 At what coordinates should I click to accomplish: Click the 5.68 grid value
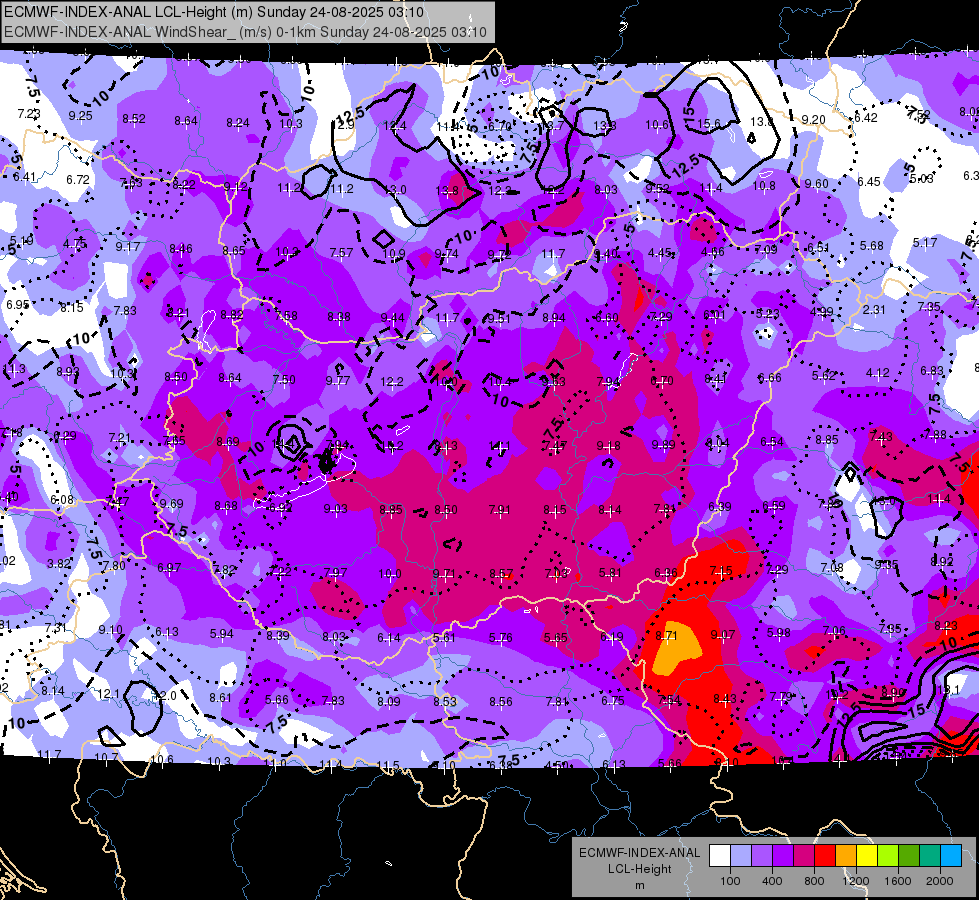tap(872, 246)
